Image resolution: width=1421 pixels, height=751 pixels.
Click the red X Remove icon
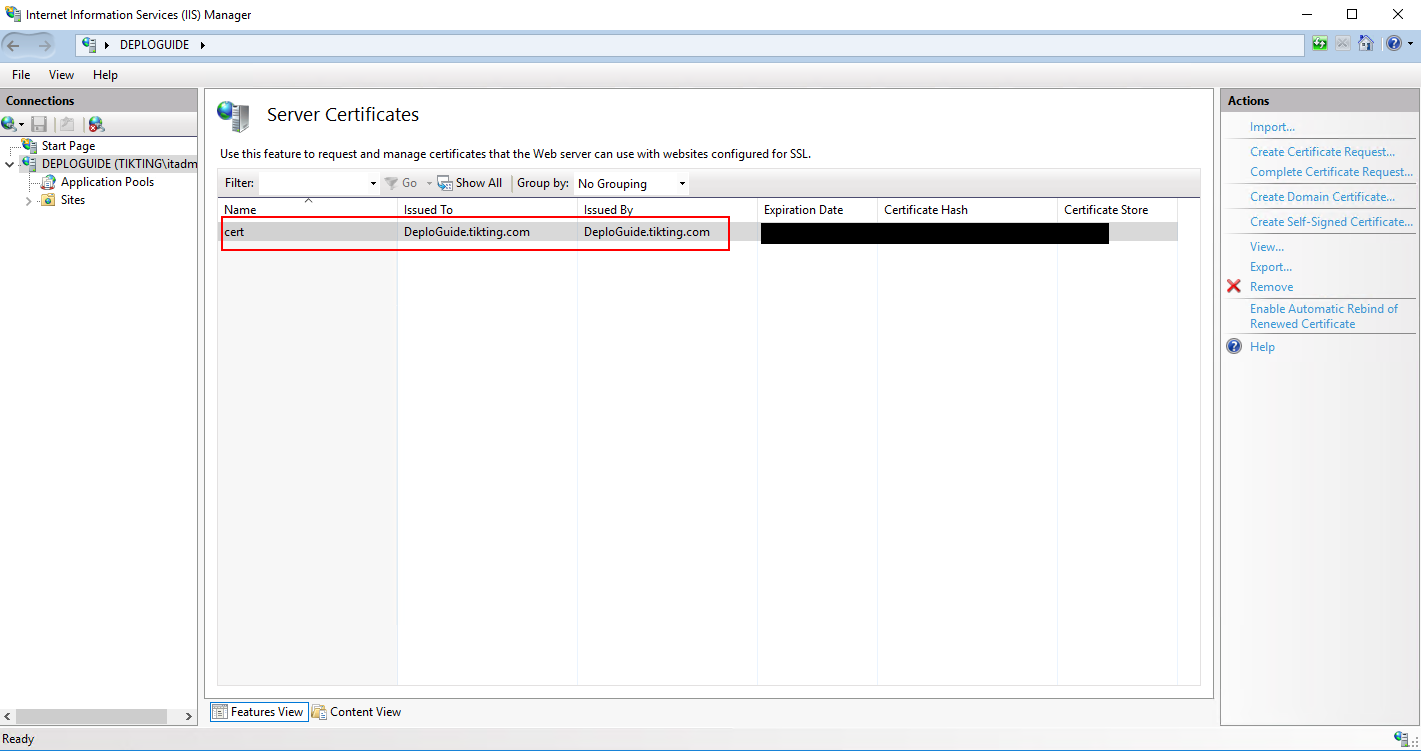coord(1234,287)
